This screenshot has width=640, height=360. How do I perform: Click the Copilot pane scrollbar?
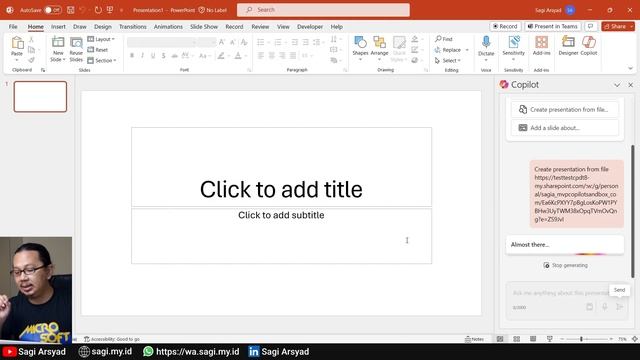(x=633, y=211)
